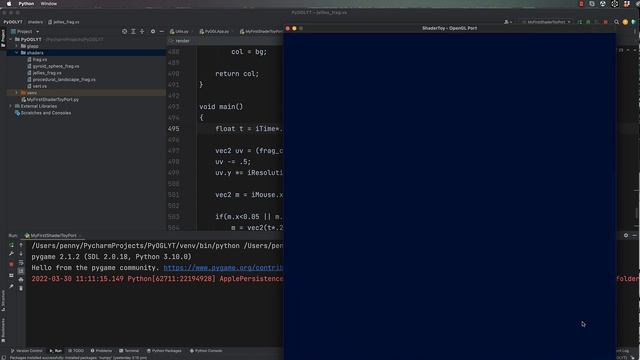Hide the Project tool window with minus icon
The width and height of the screenshot is (640, 360).
[x=162, y=31]
